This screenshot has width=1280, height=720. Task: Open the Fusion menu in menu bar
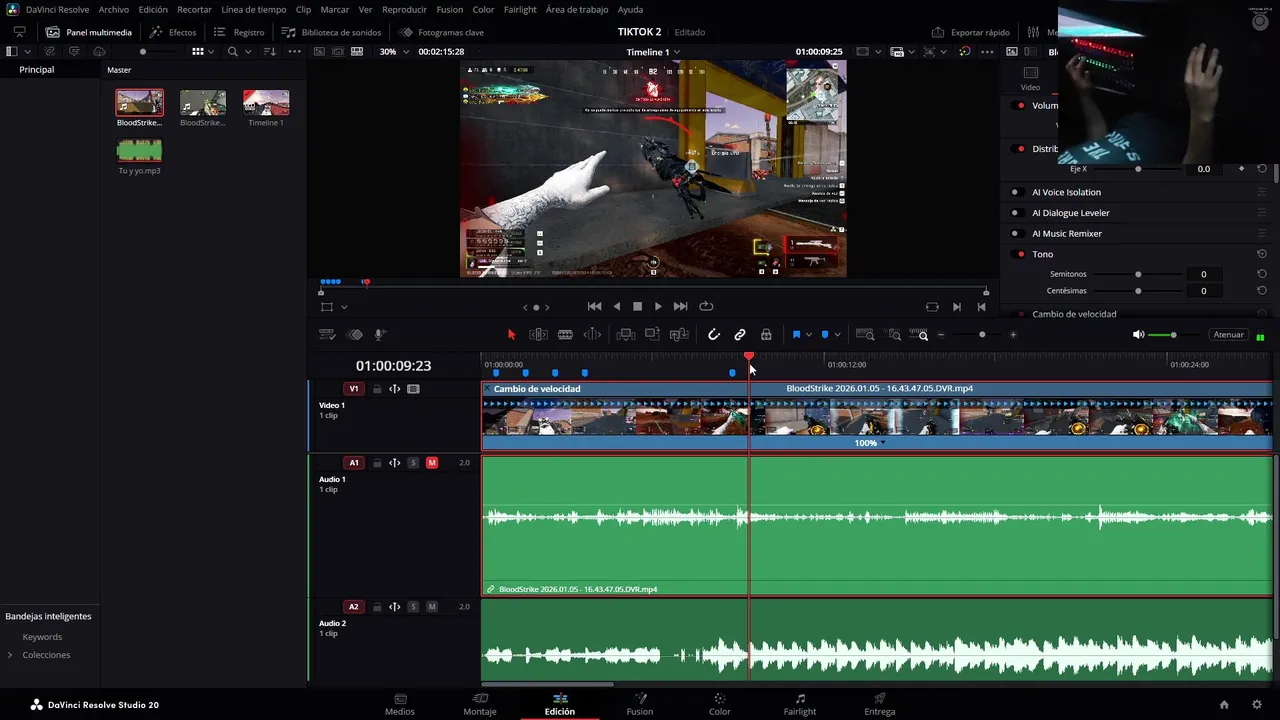(450, 9)
